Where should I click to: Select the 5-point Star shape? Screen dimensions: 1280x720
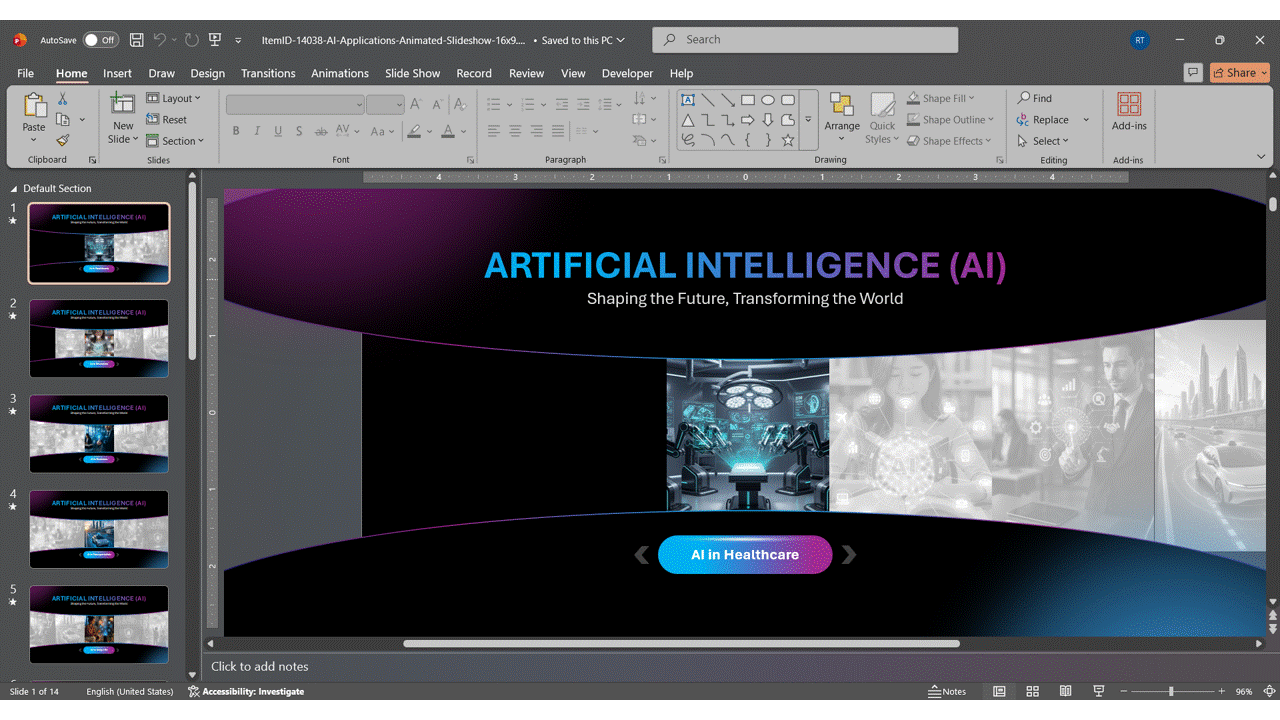[x=788, y=140]
